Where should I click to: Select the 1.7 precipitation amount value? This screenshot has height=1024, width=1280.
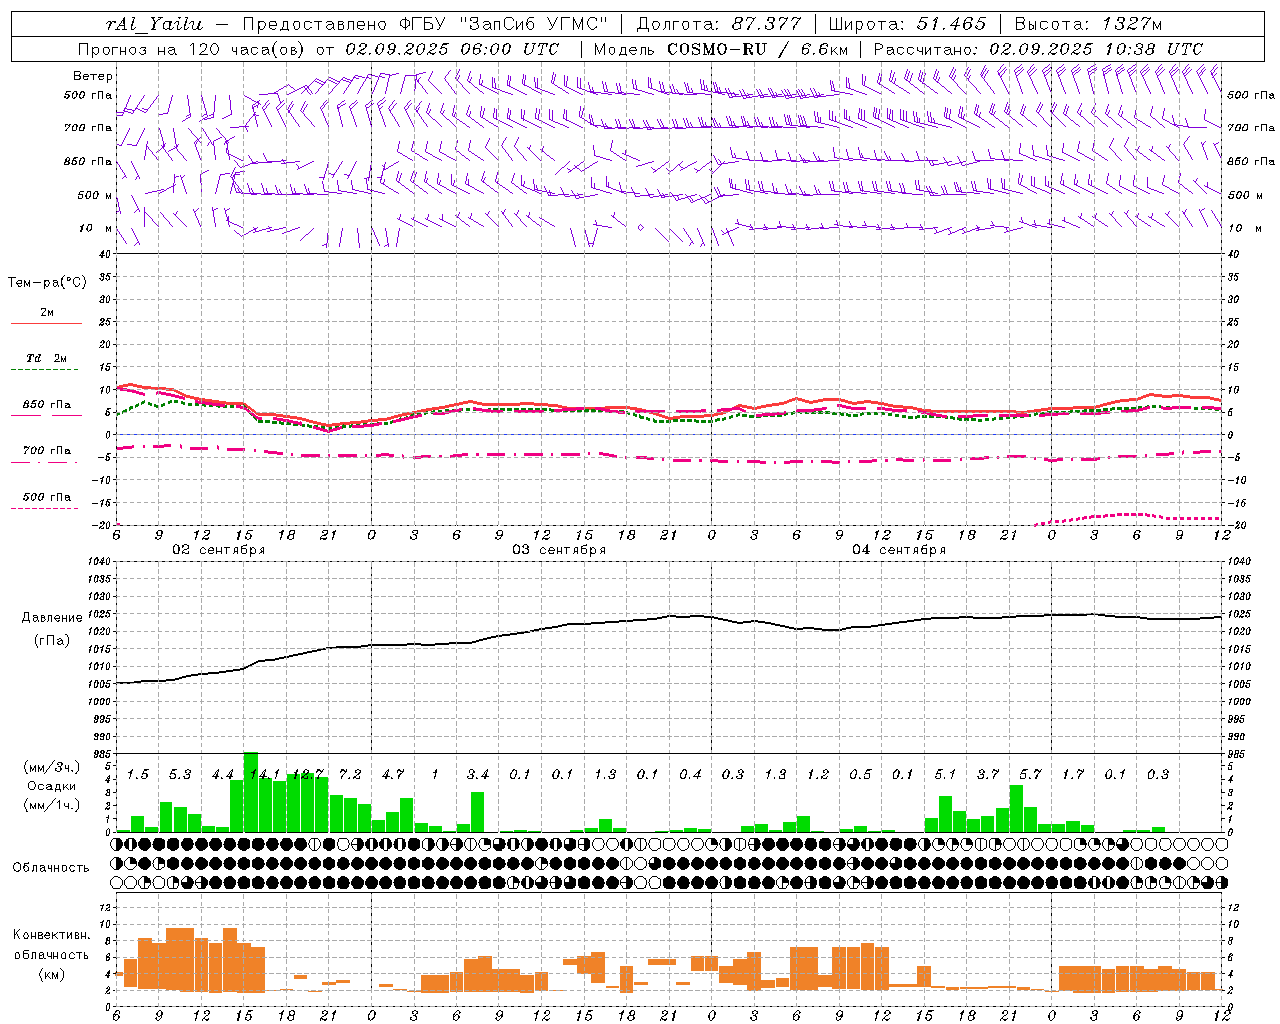(x=1073, y=775)
